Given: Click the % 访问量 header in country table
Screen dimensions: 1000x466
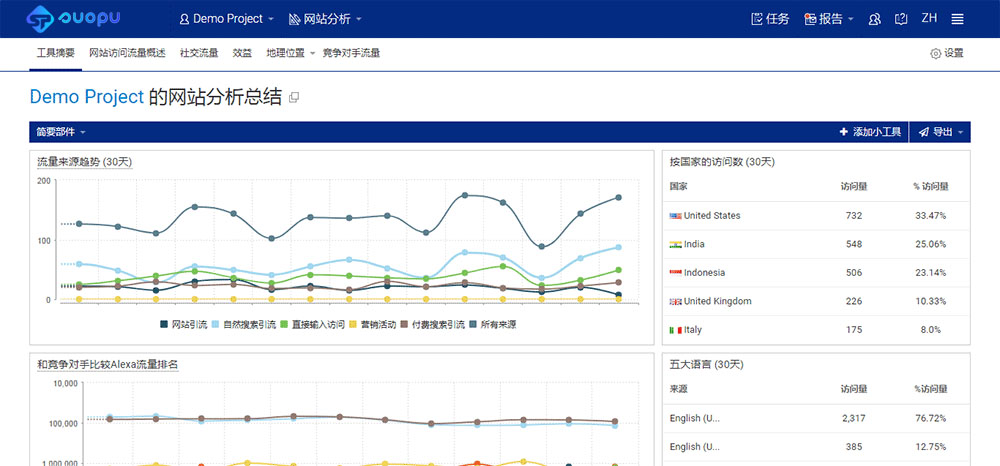Looking at the screenshot, I should coord(930,187).
